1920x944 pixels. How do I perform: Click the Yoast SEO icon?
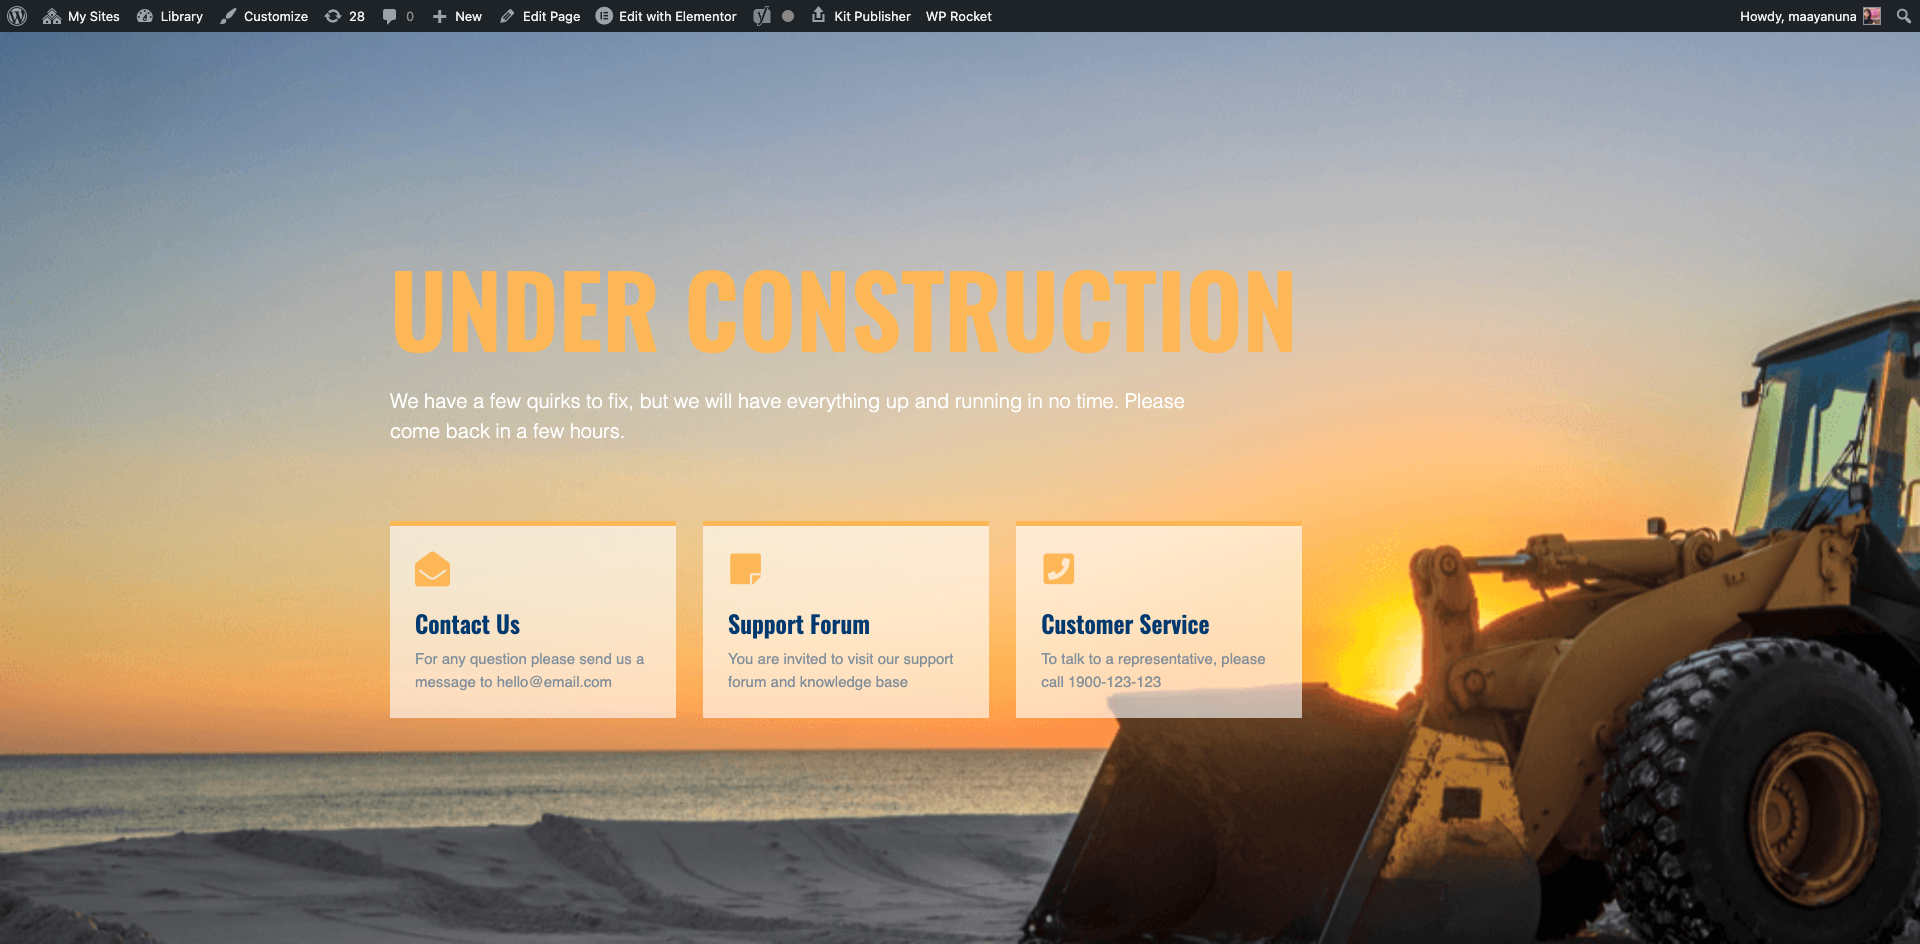click(x=762, y=16)
